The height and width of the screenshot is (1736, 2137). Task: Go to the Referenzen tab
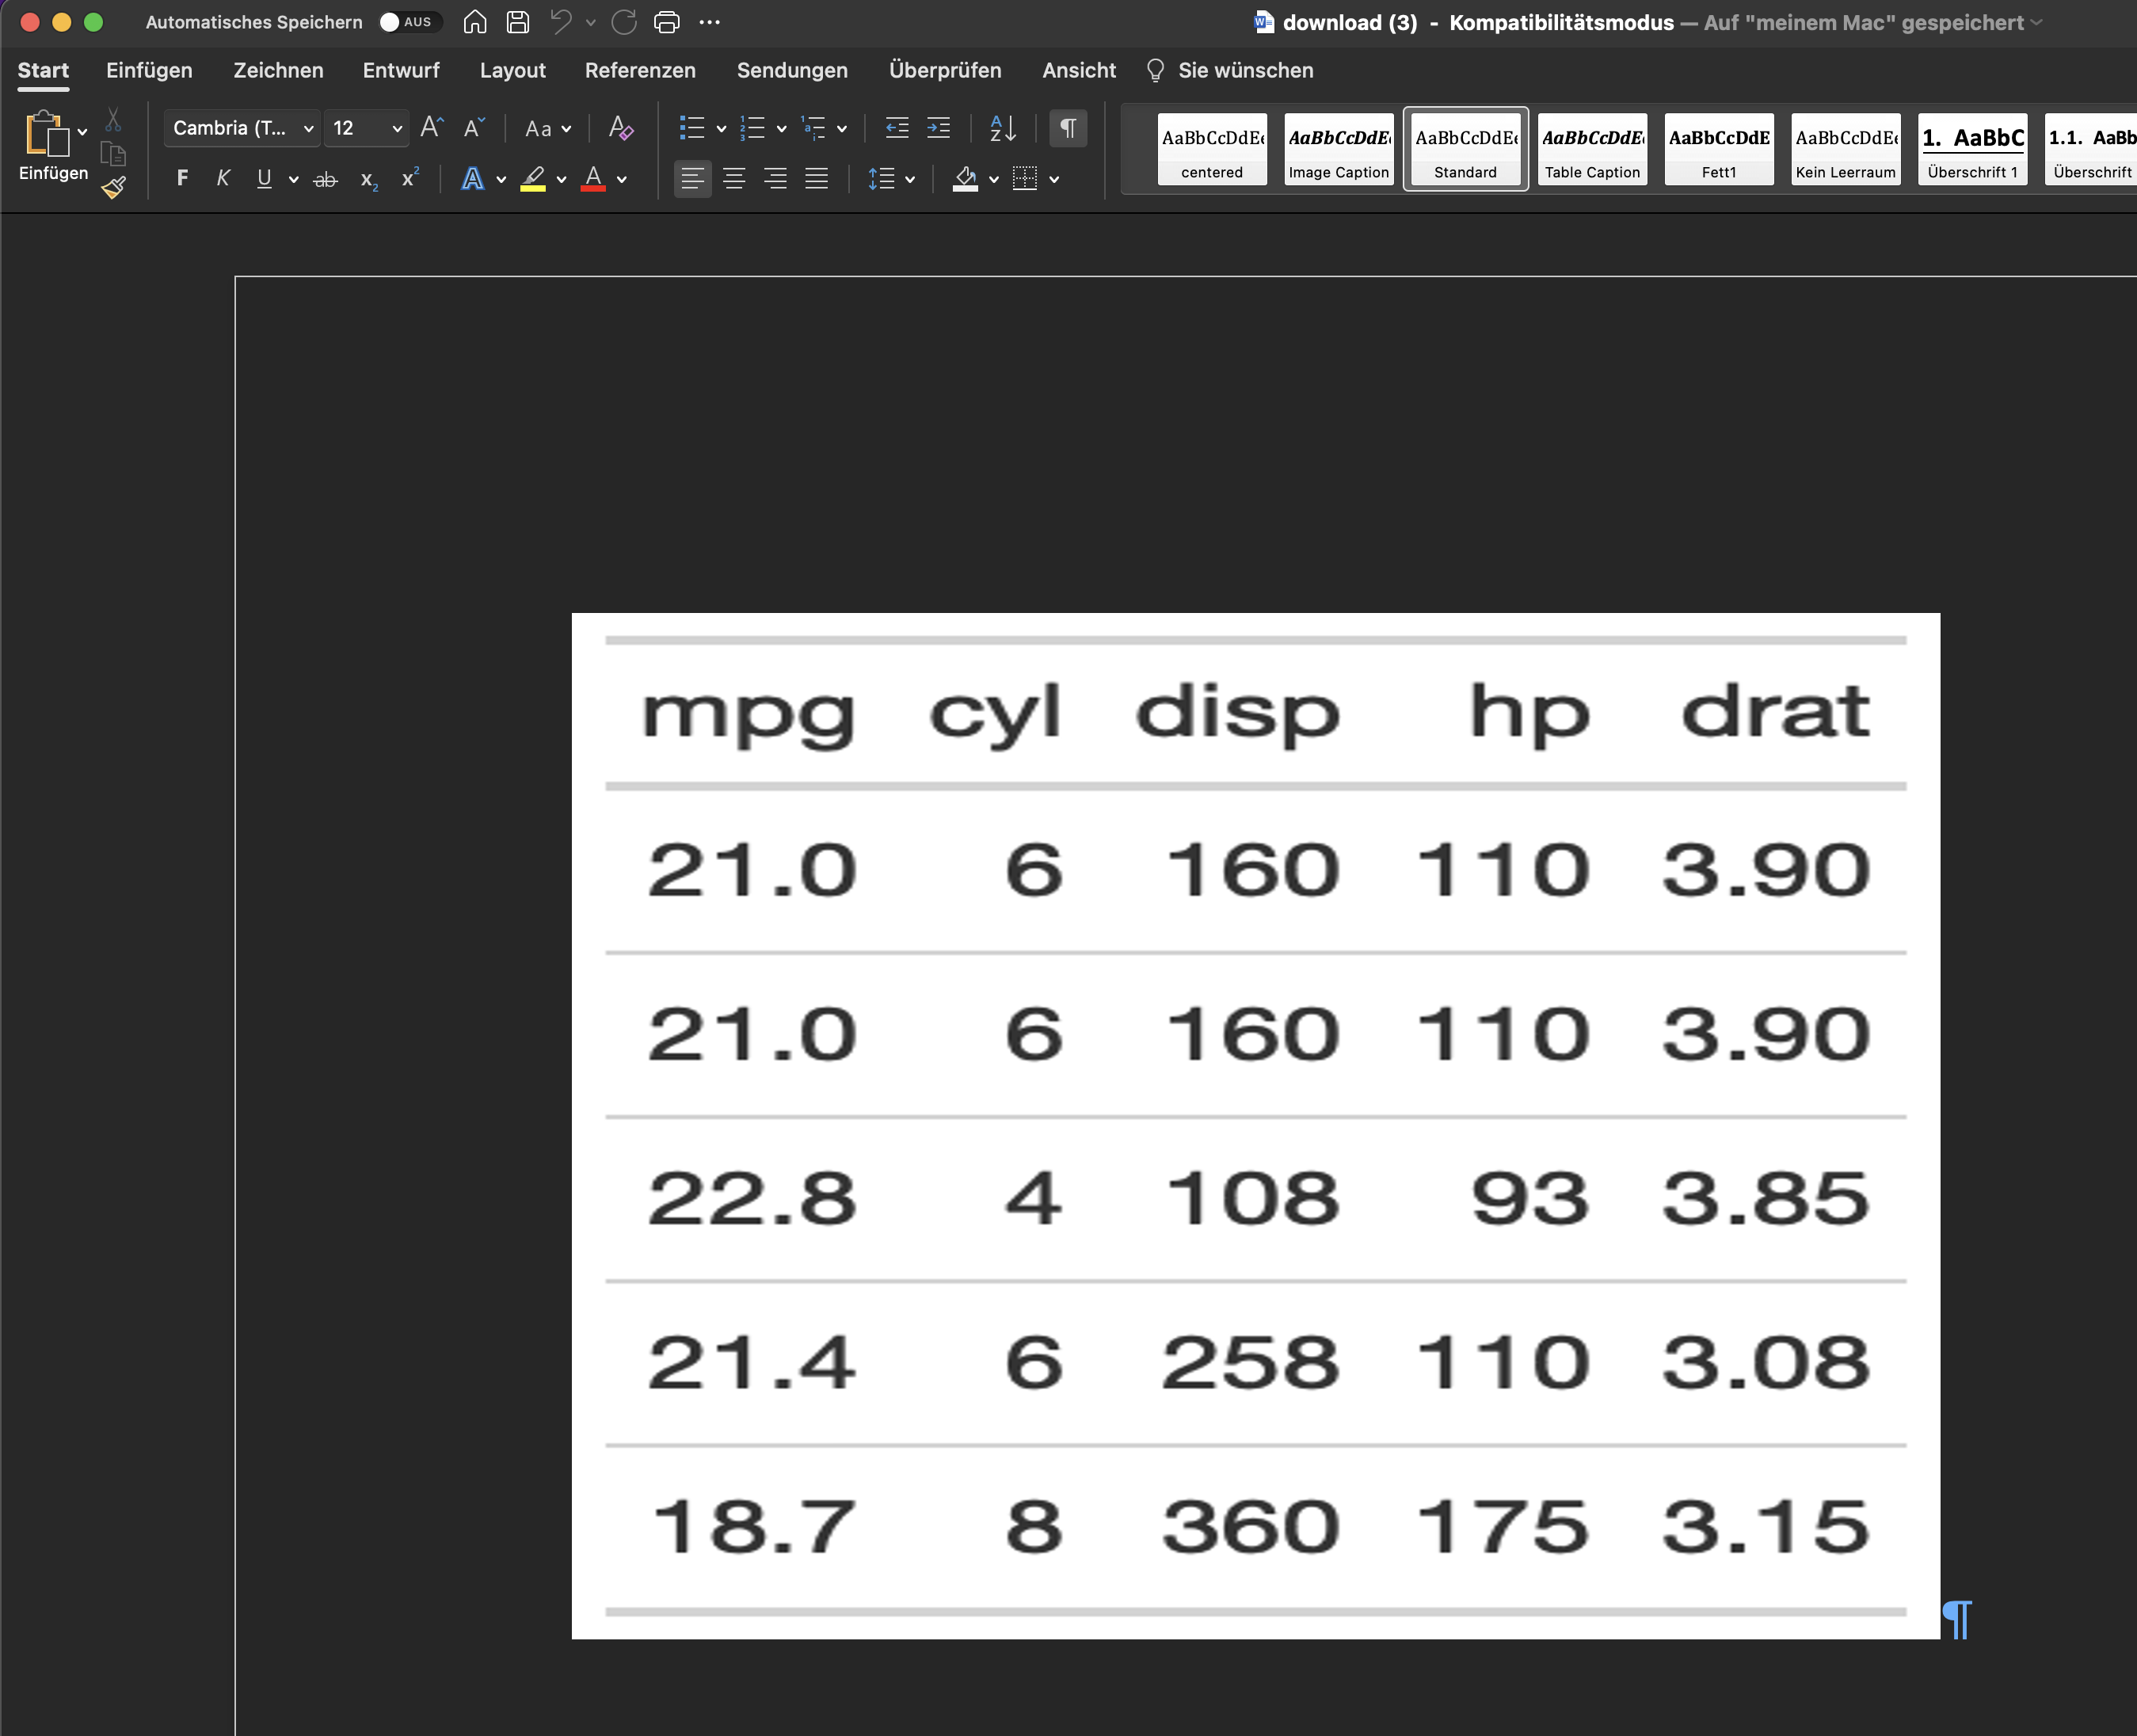[640, 70]
